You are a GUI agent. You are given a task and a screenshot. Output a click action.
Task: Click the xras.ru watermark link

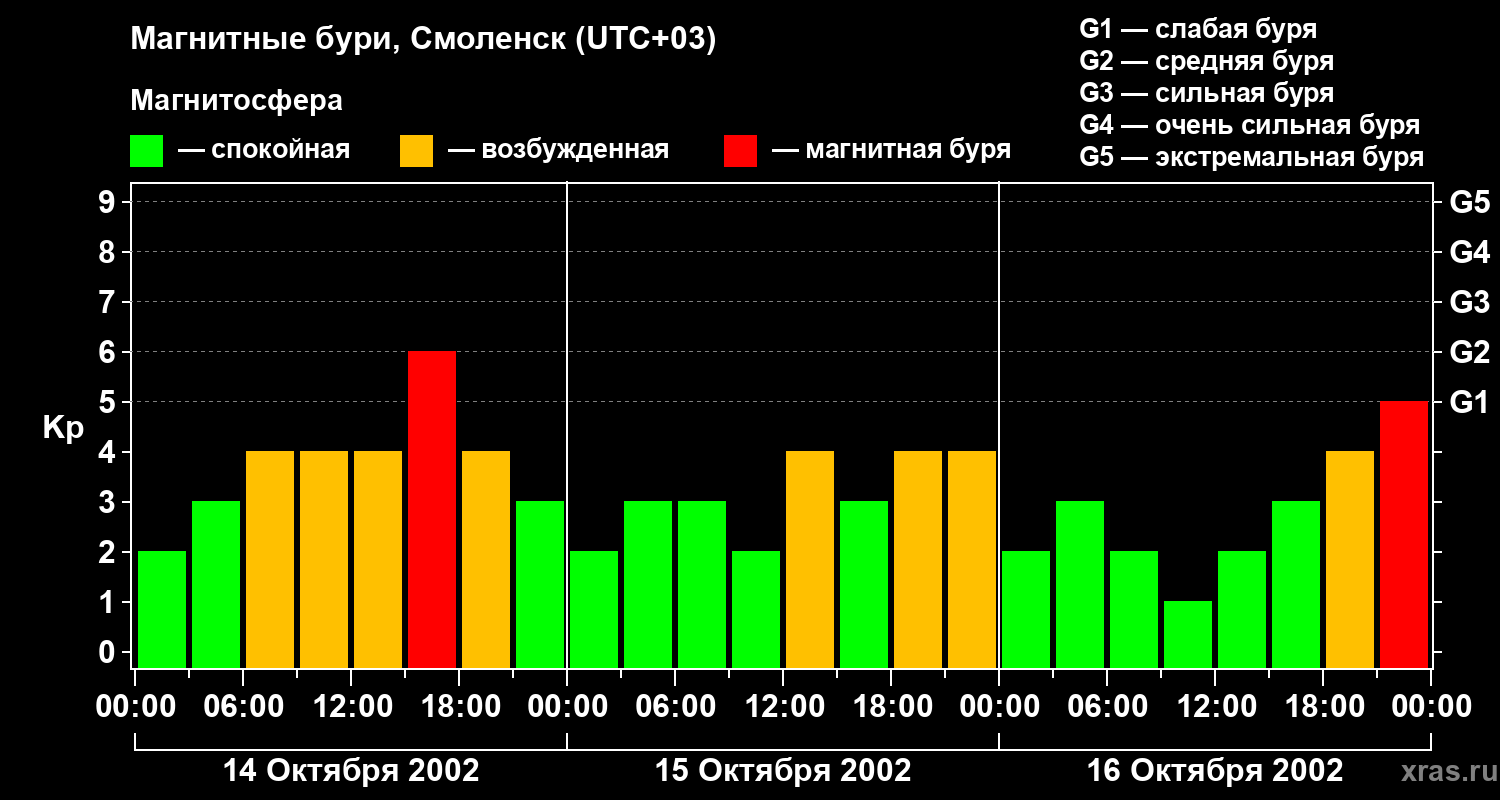1444,771
